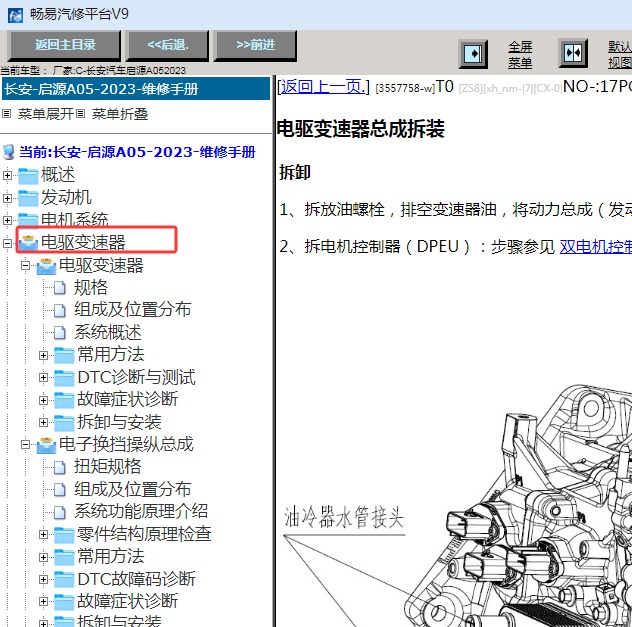Open the 系统概述 page

point(108,332)
